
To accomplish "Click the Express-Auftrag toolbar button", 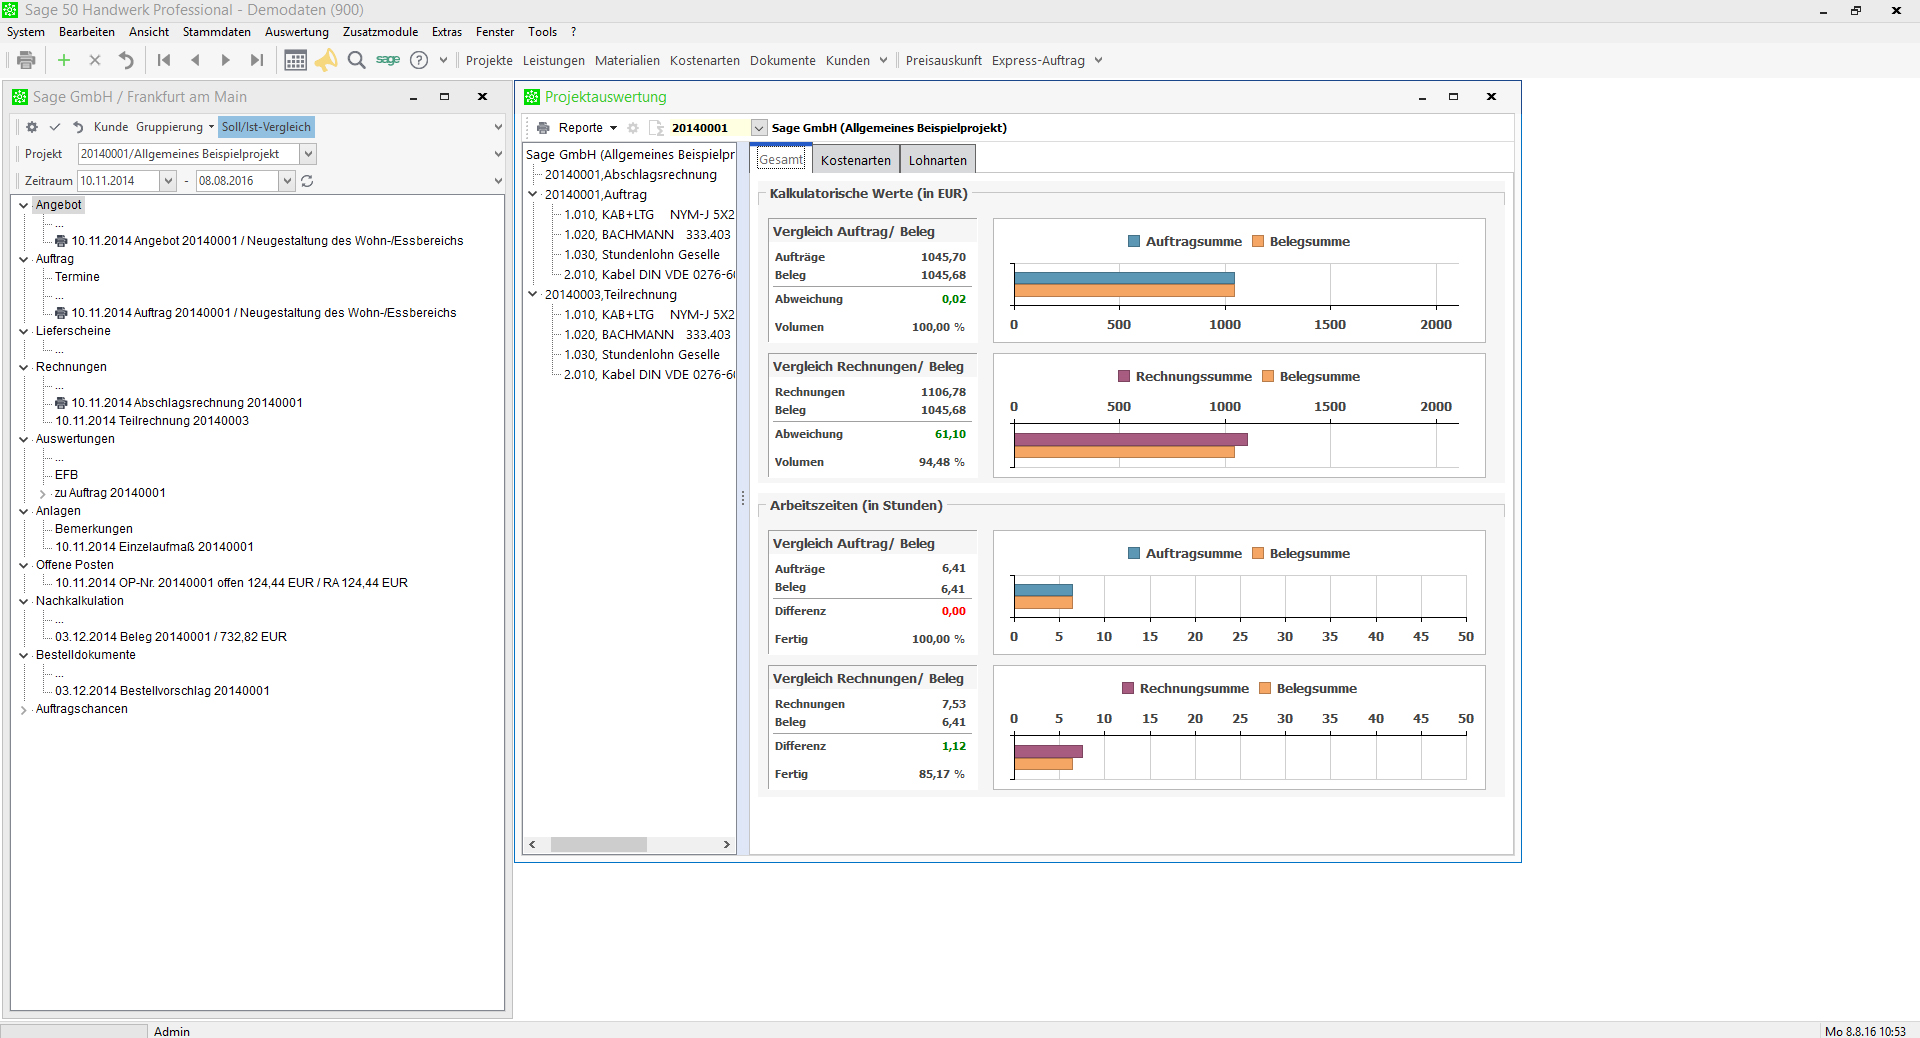I will 1038,60.
